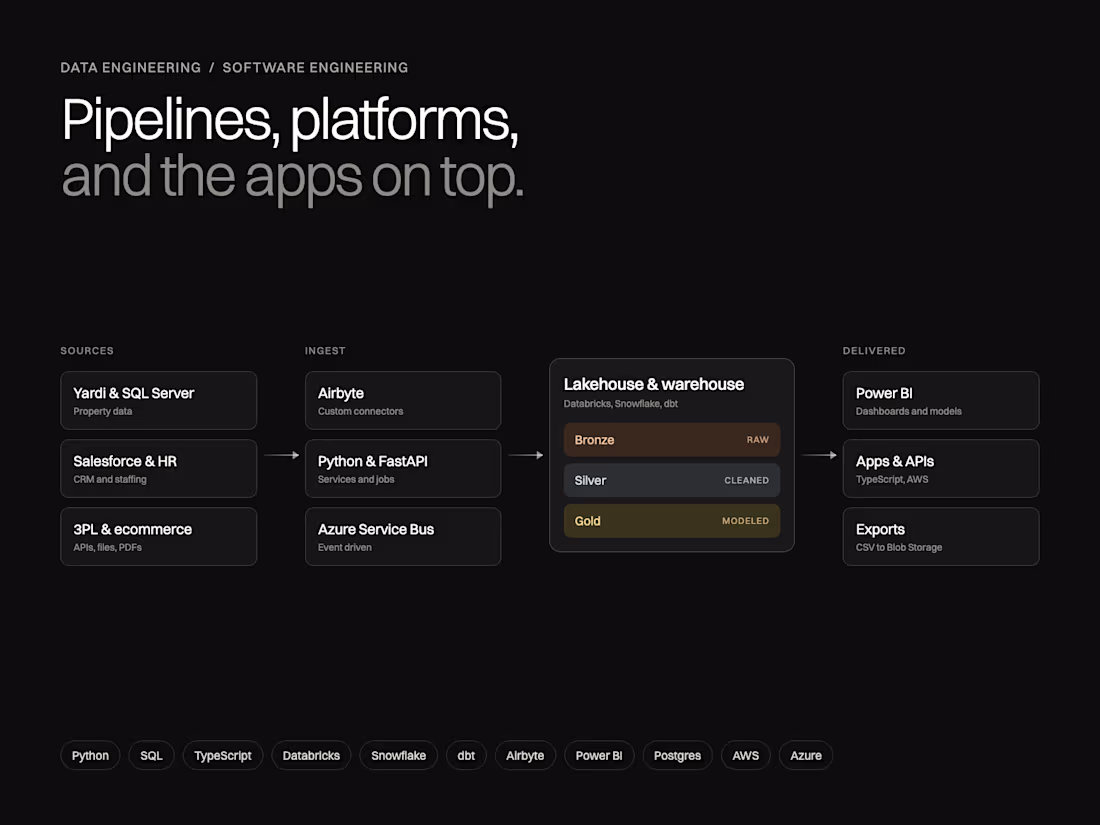Select the dbt tag pill
Screen dimensions: 1100x825
coord(467,756)
